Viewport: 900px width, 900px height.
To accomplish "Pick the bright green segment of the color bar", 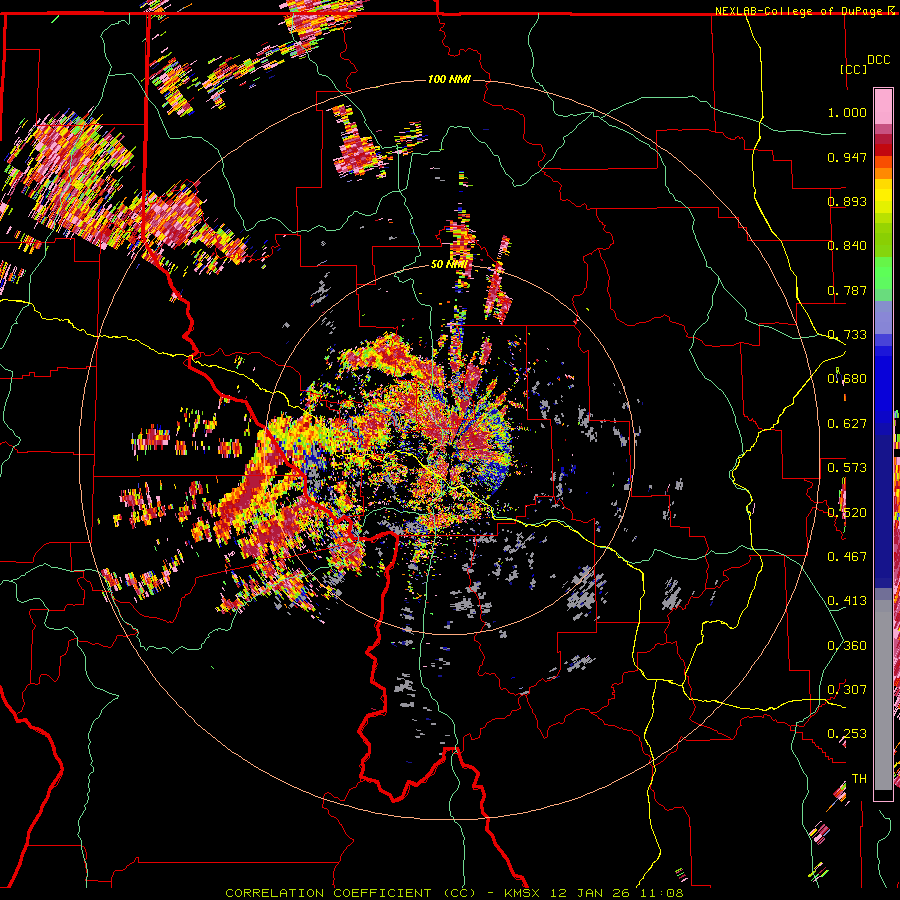I will coord(883,273).
